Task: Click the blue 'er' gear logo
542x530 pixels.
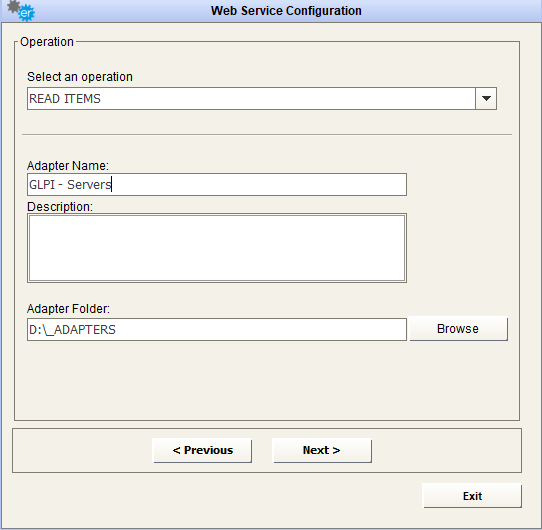Action: point(26,13)
